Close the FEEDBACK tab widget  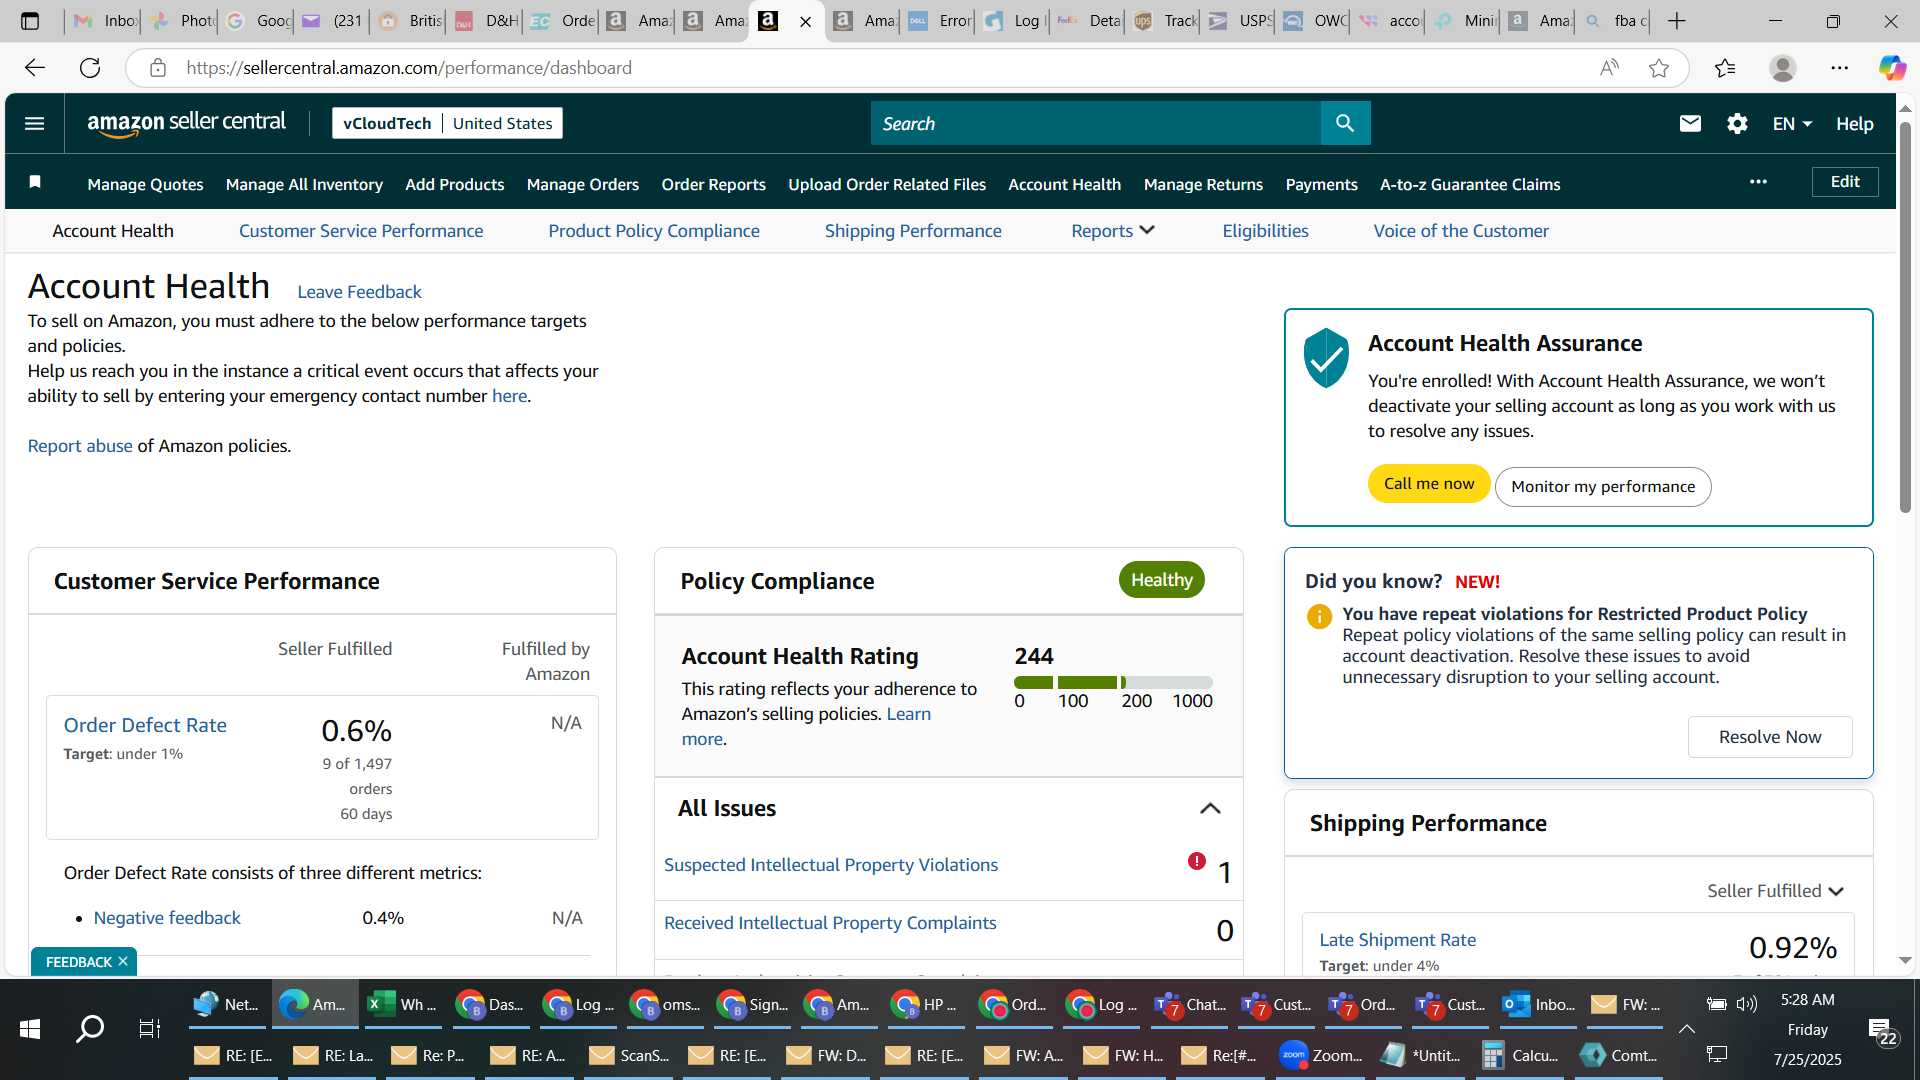coord(123,961)
